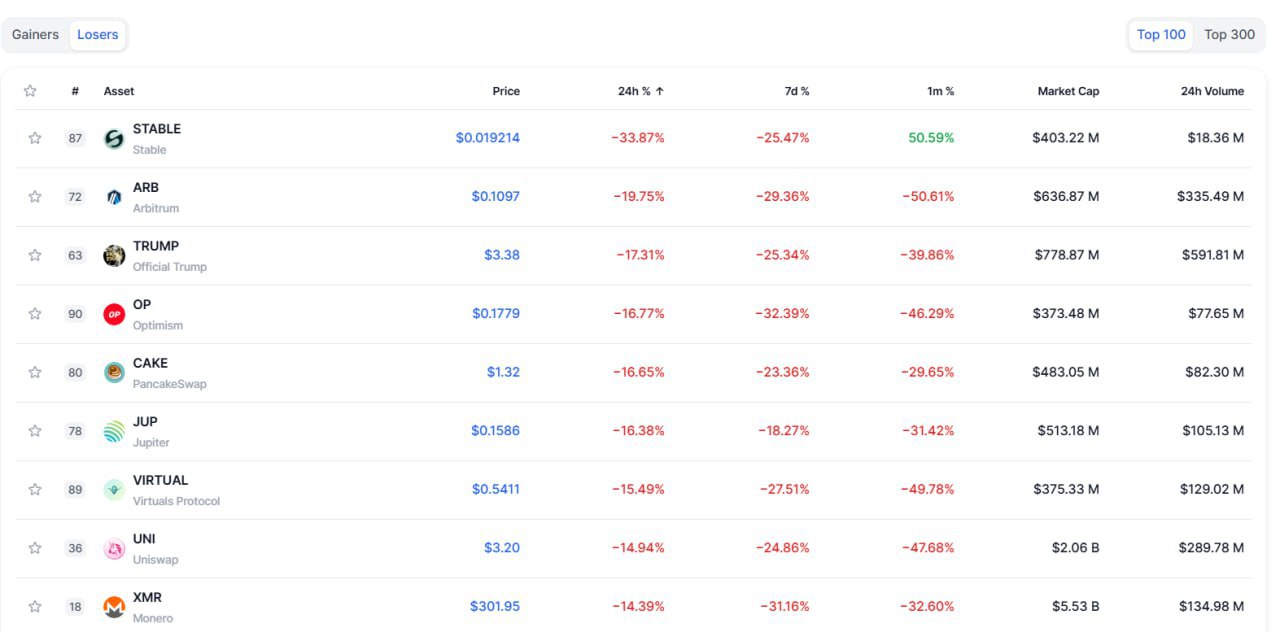Click the Optimism red logo icon
Image resolution: width=1280 pixels, height=632 pixels.
coord(114,314)
